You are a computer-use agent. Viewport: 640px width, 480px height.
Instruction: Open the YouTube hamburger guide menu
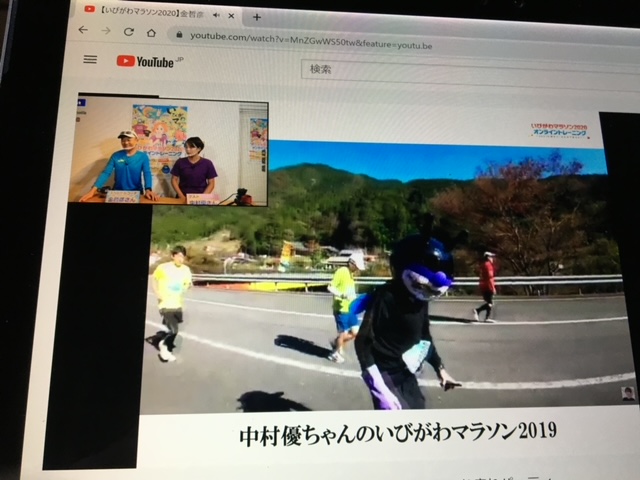[x=90, y=60]
